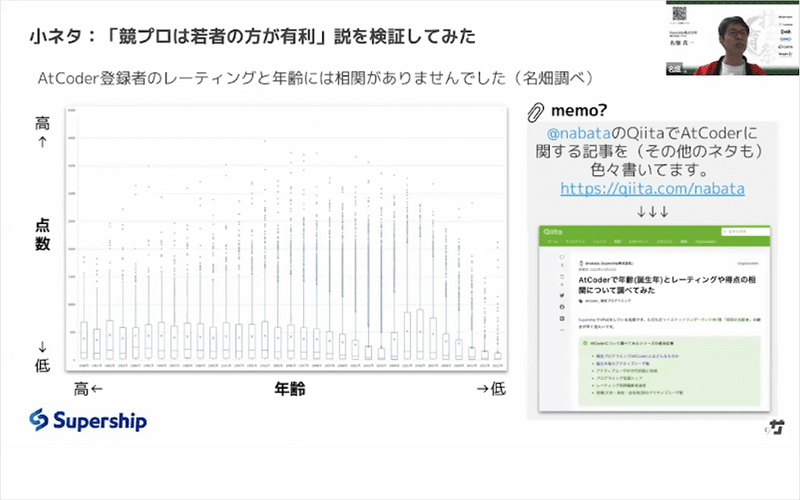Click the box plot chart image
Image resolution: width=800 pixels, height=500 pixels.
(287, 238)
